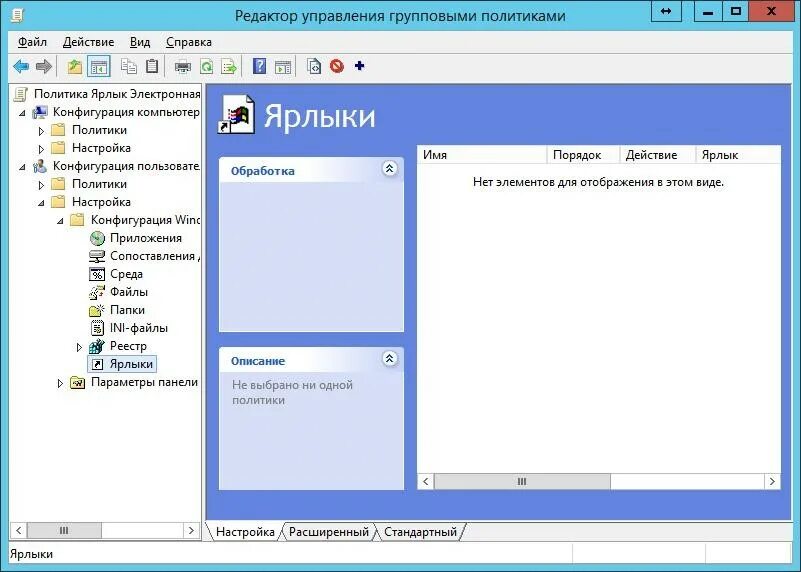The image size is (801, 572).
Task: Collapse the Описание panel chevron
Action: click(389, 359)
